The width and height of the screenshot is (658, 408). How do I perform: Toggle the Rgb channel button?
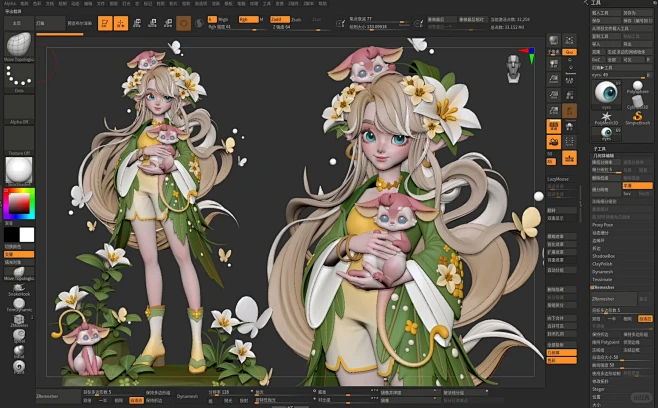[x=243, y=19]
